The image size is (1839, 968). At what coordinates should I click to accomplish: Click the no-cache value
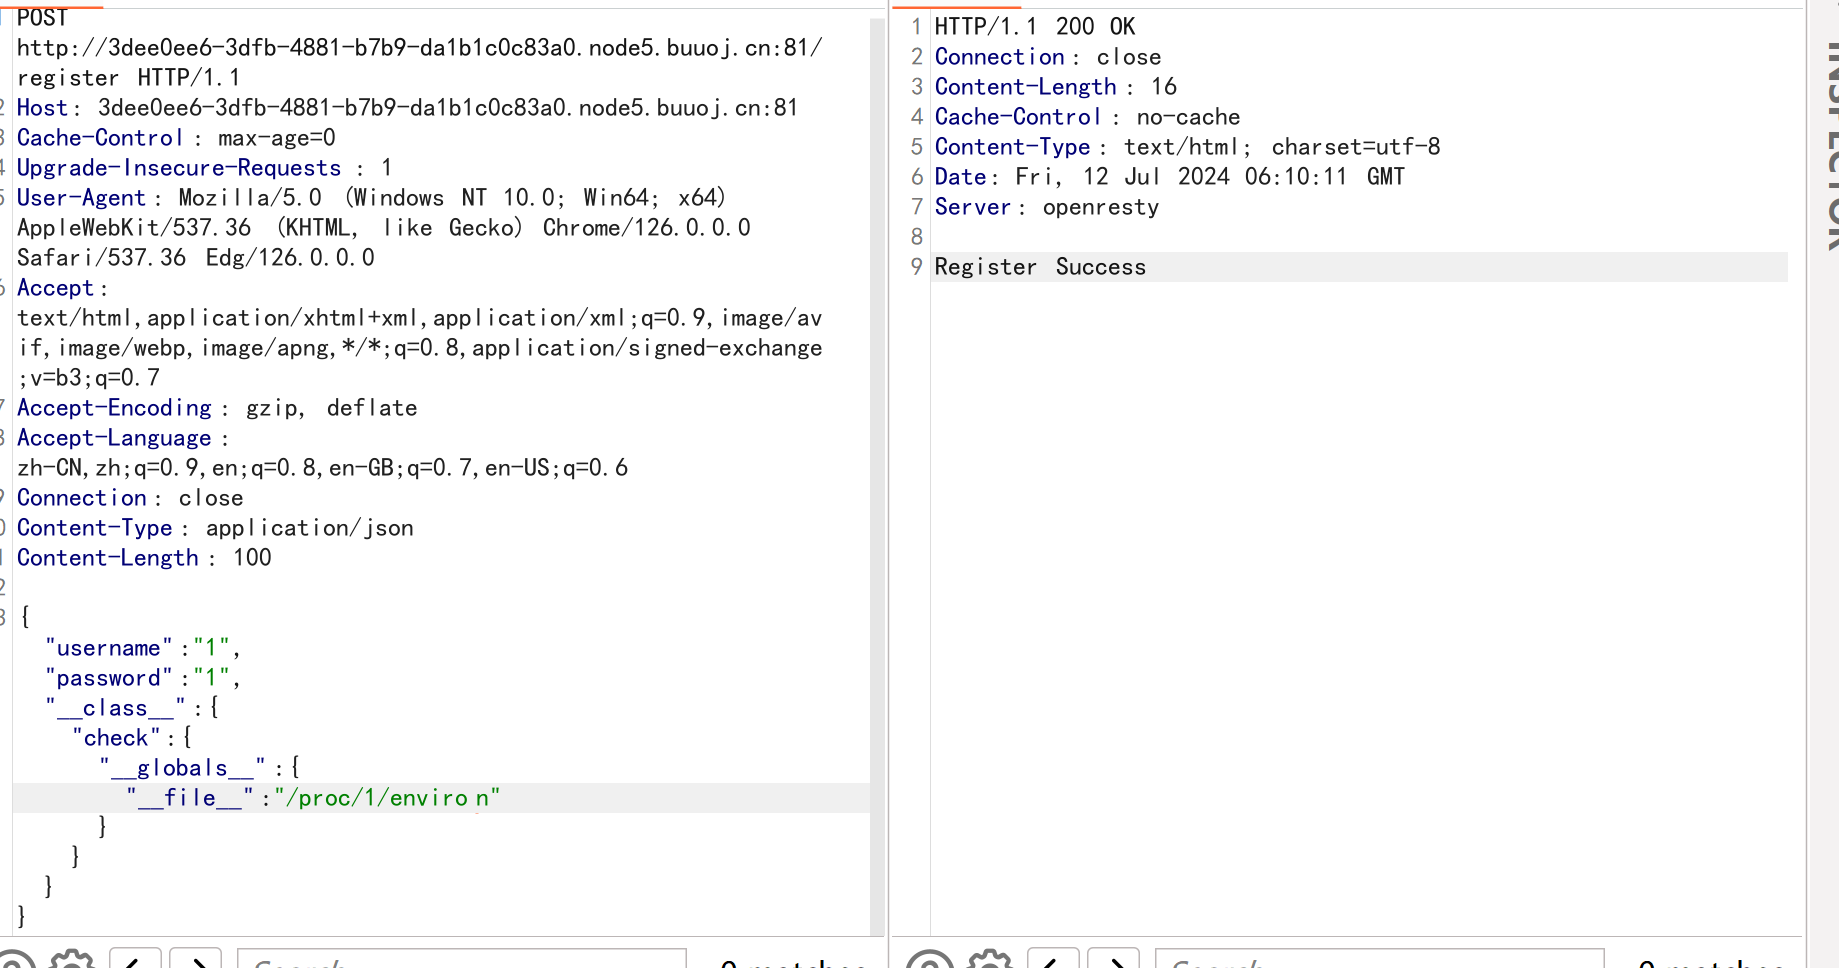pos(1188,117)
